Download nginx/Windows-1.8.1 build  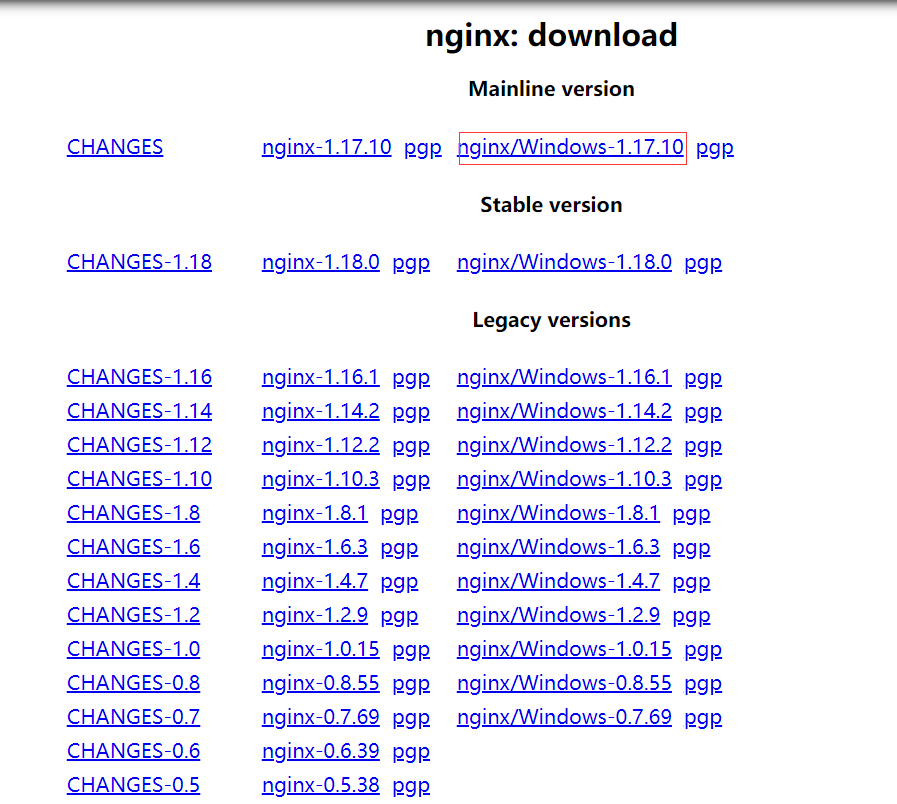(x=558, y=513)
